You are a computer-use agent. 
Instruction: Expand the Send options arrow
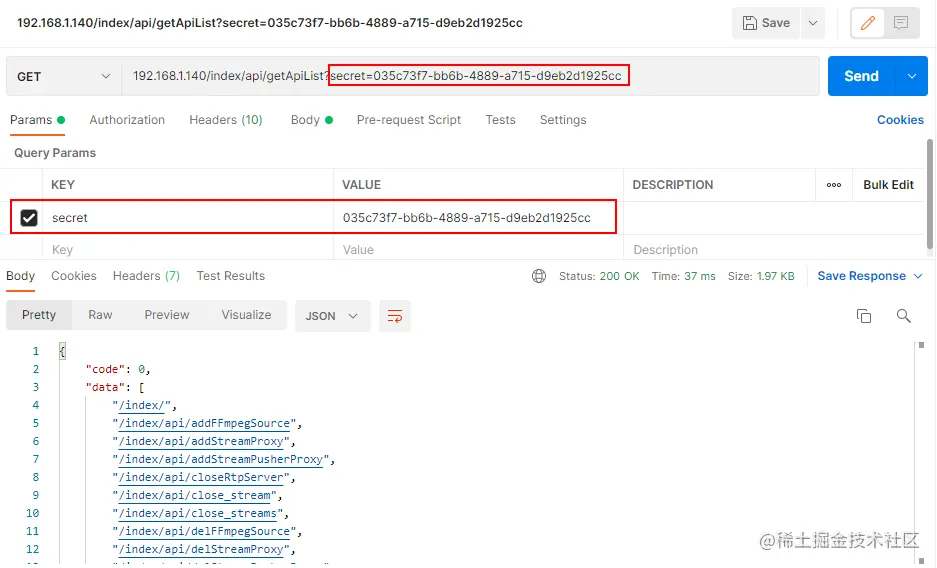click(912, 76)
